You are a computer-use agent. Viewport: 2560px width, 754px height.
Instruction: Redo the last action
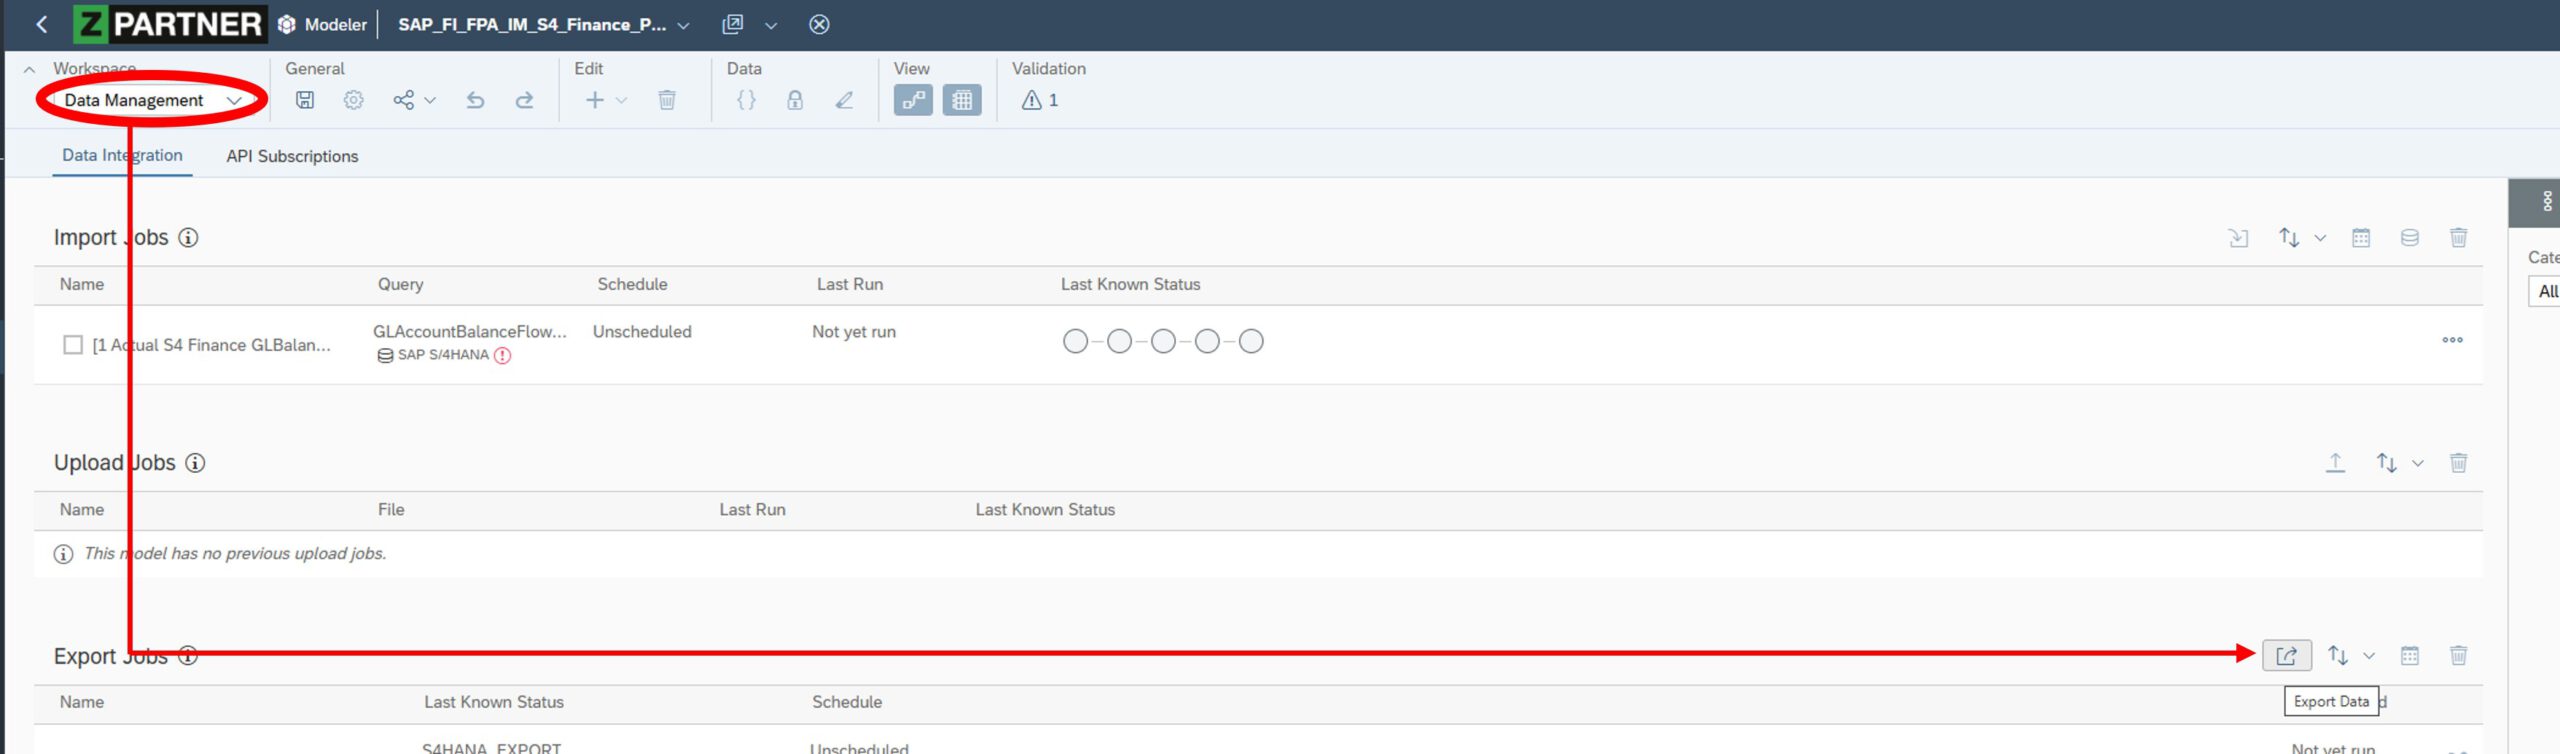coord(524,100)
